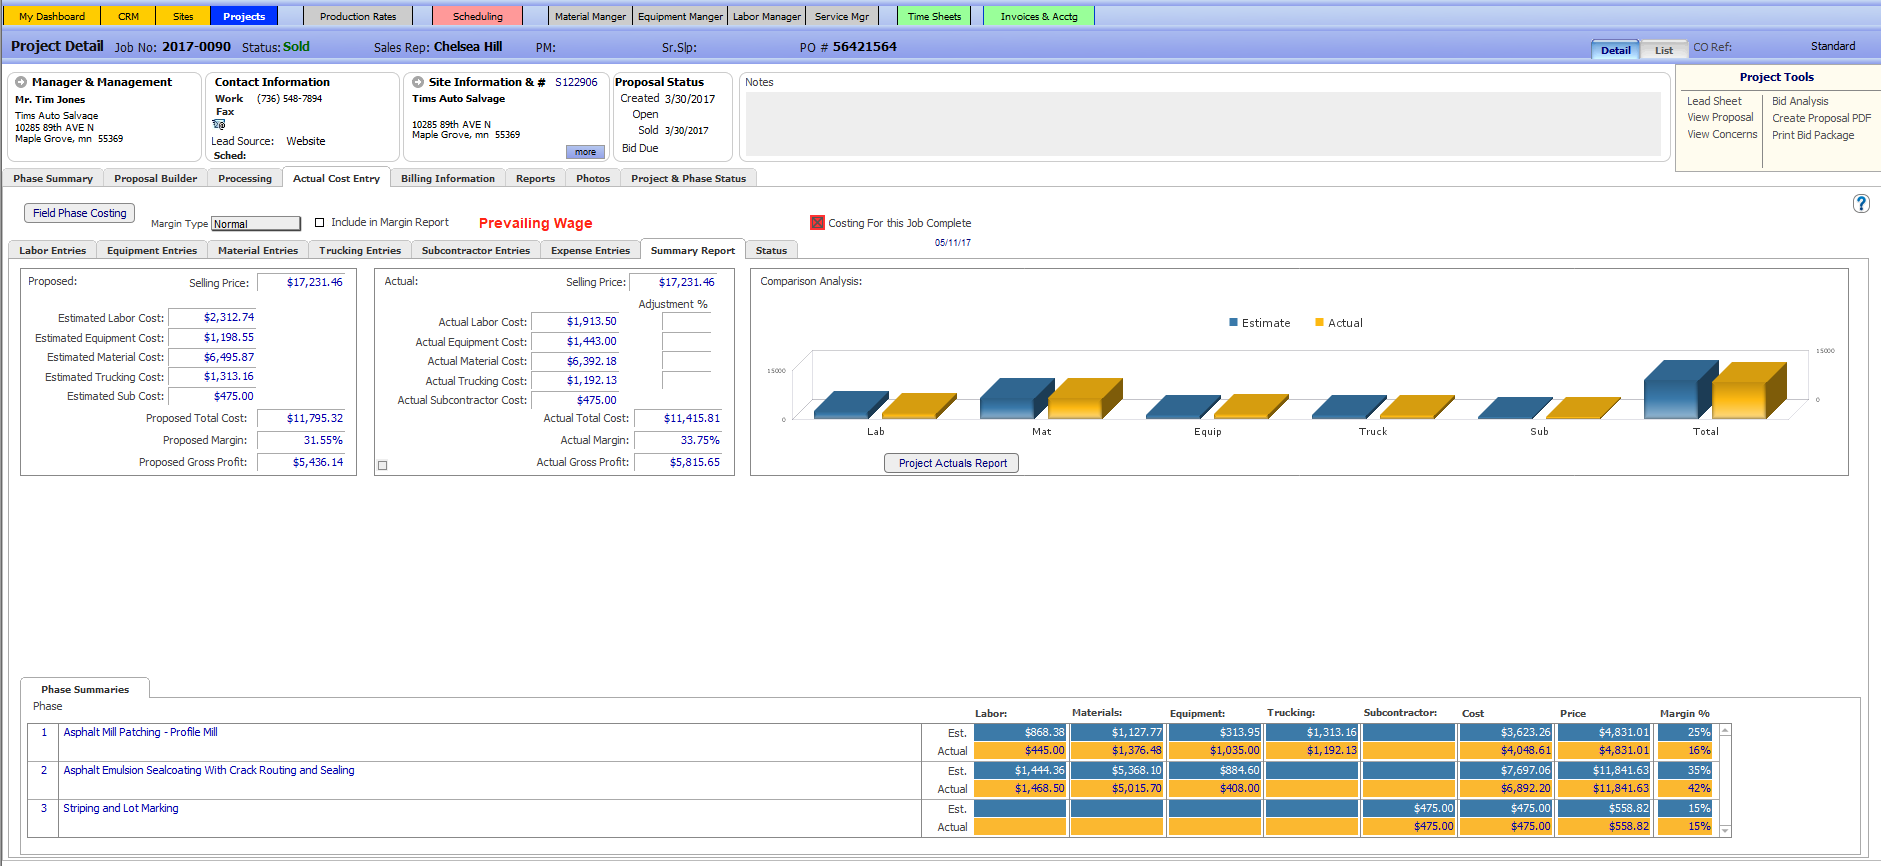Viewport: 1881px width, 866px height.
Task: Open the Phase Summary tab
Action: click(53, 178)
